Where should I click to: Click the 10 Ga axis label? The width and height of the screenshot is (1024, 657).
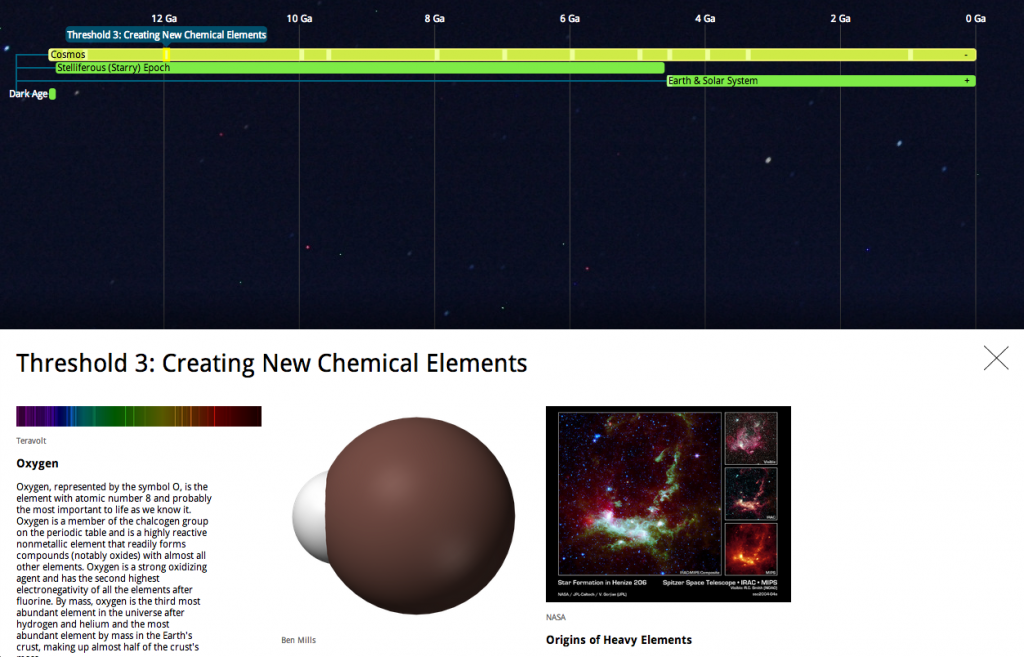coord(299,18)
